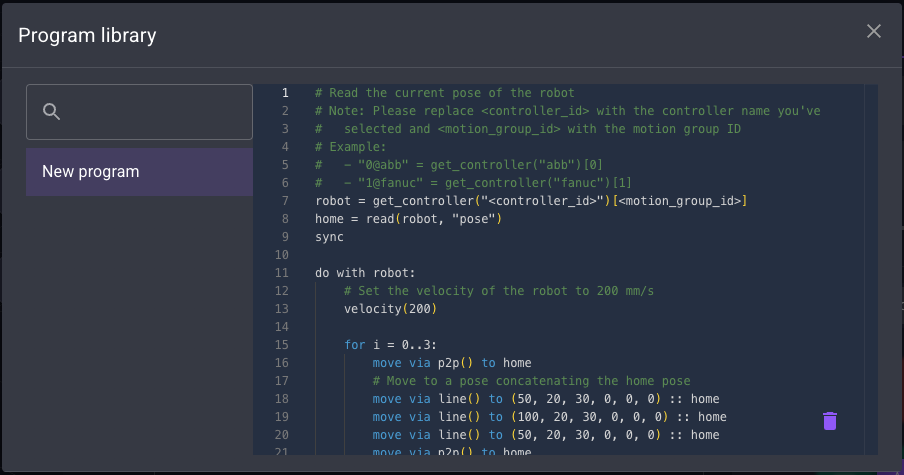Click line number 15 in gutter
The height and width of the screenshot is (475, 904).
click(281, 345)
